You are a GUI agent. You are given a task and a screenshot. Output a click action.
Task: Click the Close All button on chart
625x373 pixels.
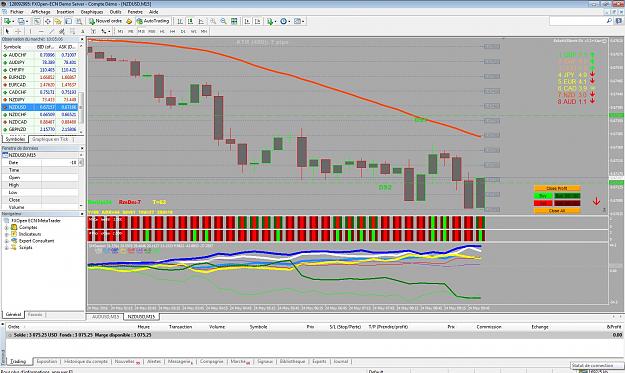[x=557, y=211]
